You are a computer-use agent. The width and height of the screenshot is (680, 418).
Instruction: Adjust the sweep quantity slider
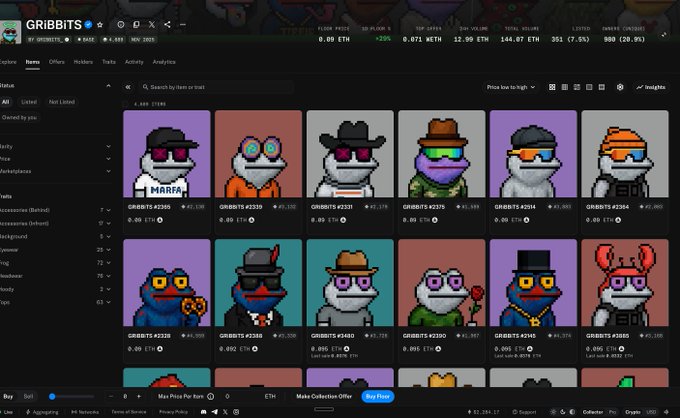pyautogui.click(x=72, y=396)
